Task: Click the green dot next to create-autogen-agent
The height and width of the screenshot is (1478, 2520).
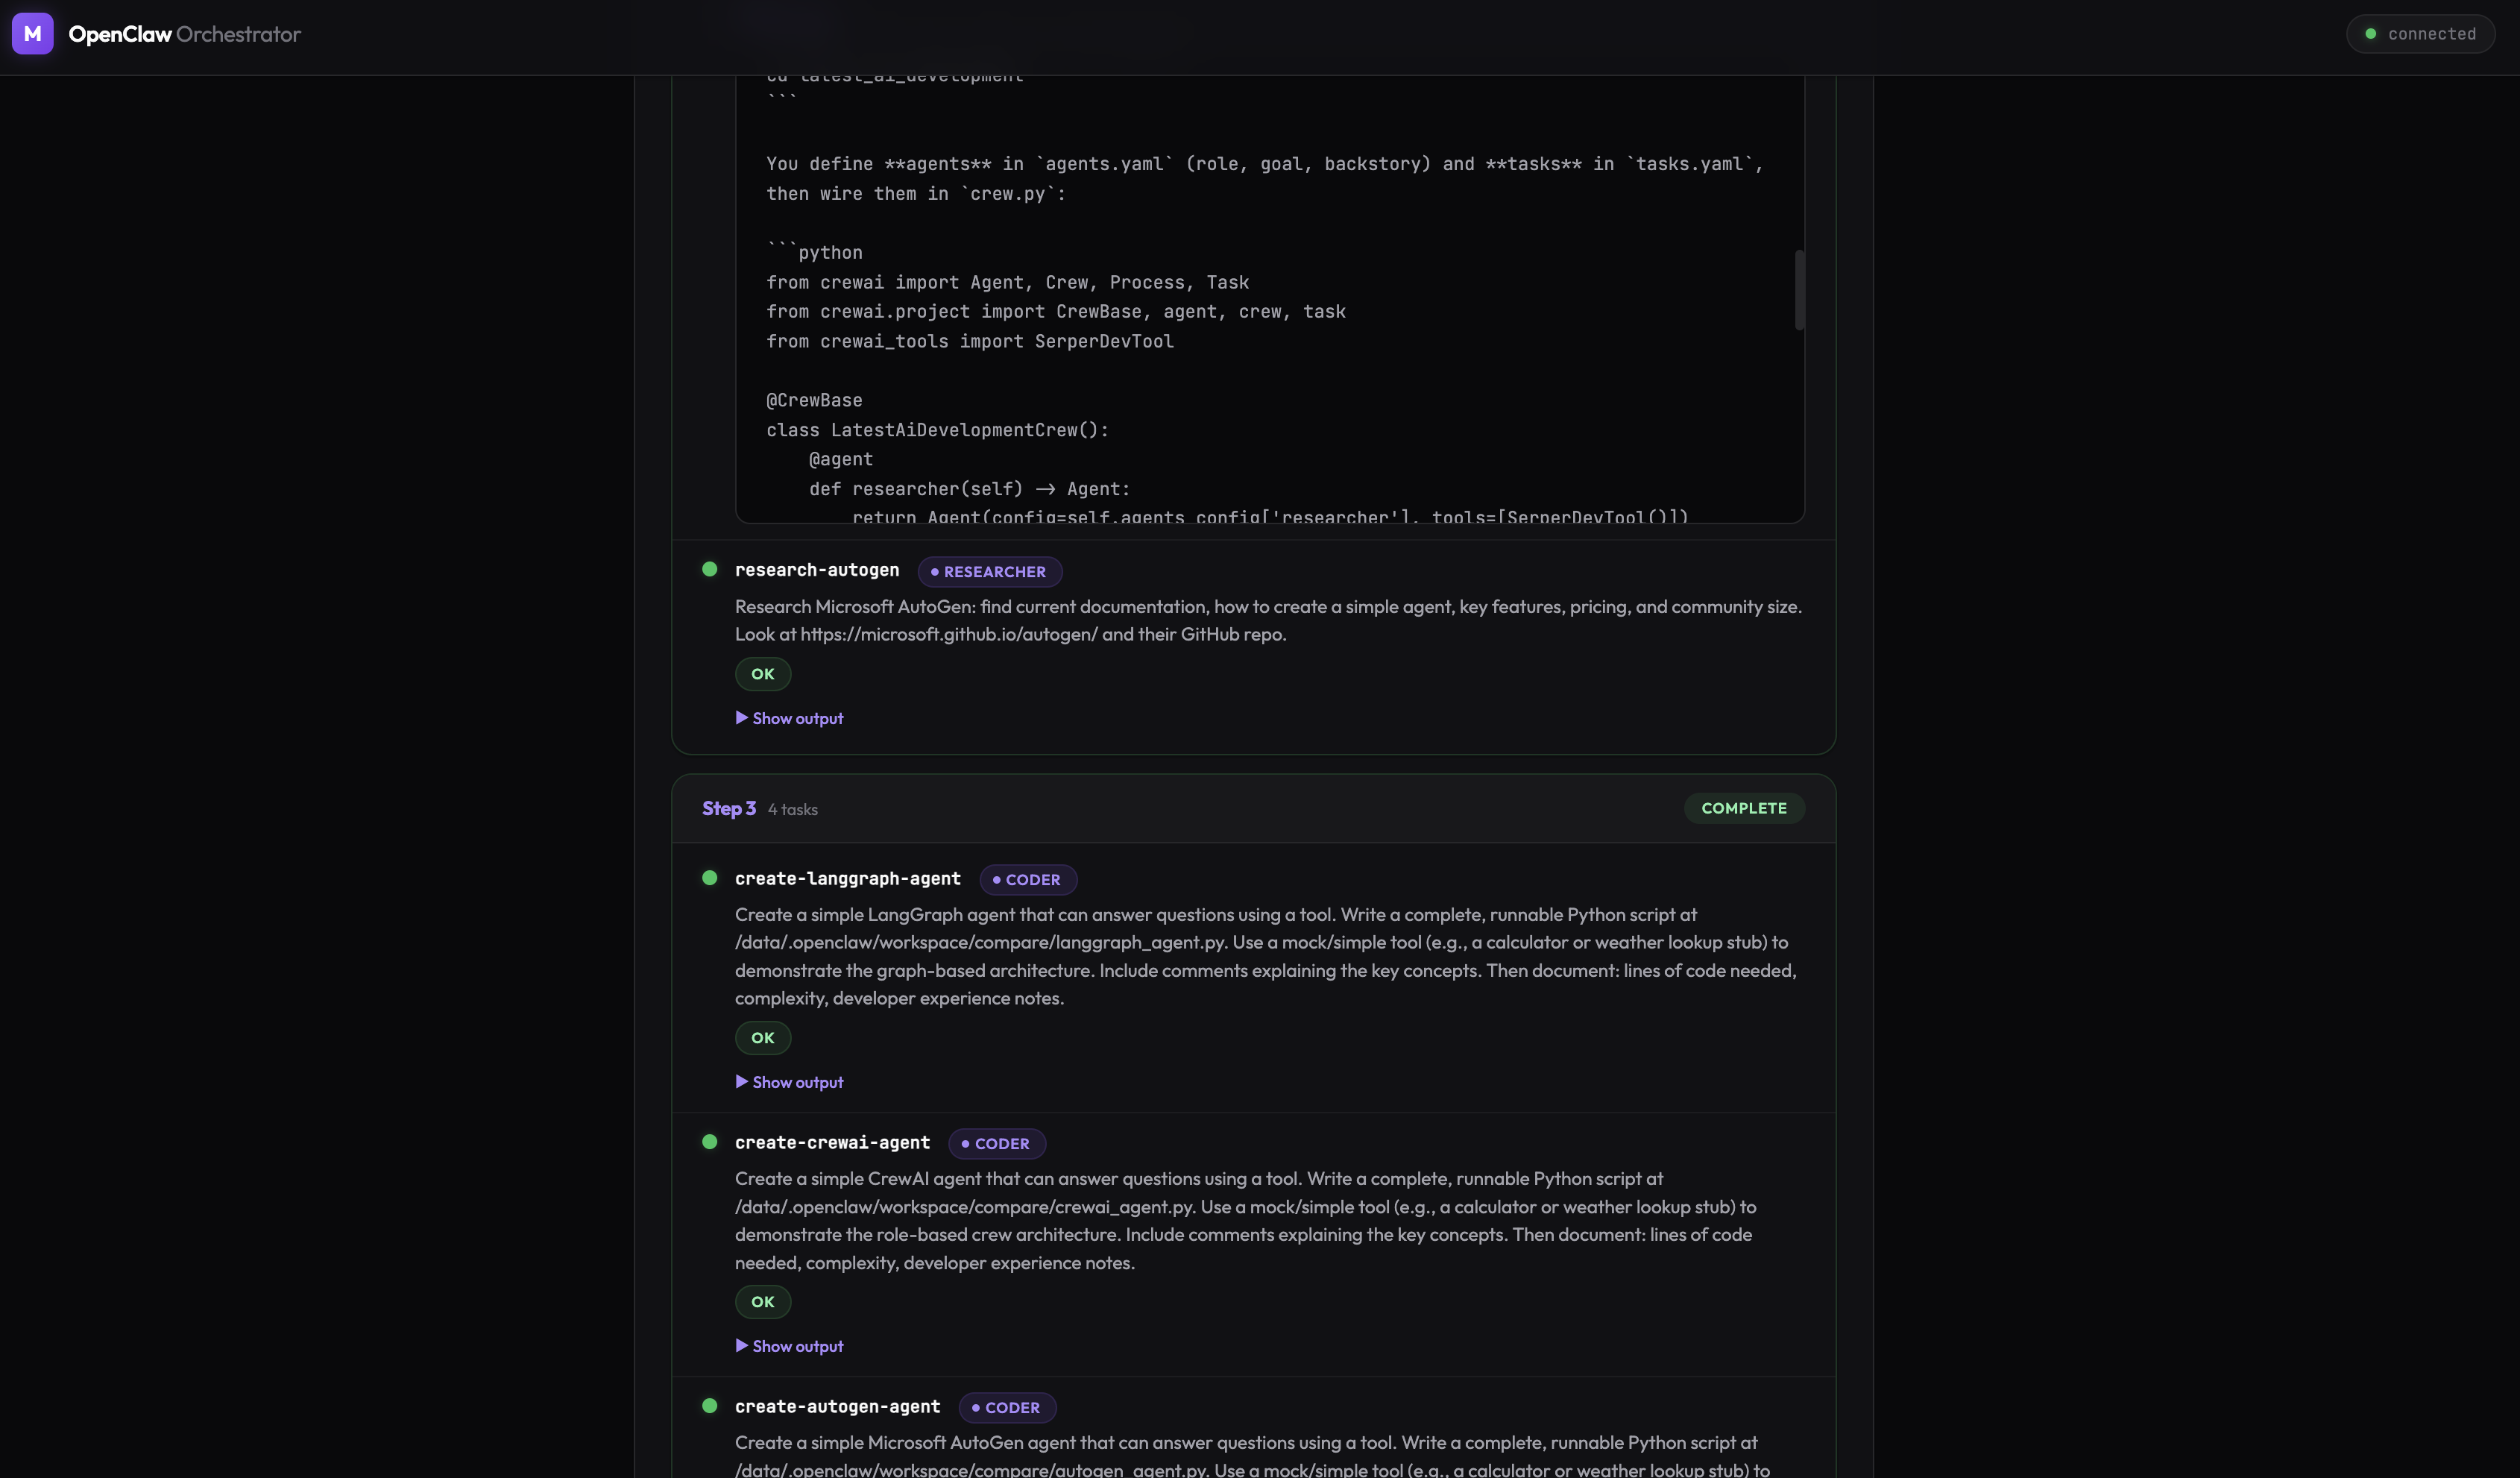Action: click(x=710, y=1405)
